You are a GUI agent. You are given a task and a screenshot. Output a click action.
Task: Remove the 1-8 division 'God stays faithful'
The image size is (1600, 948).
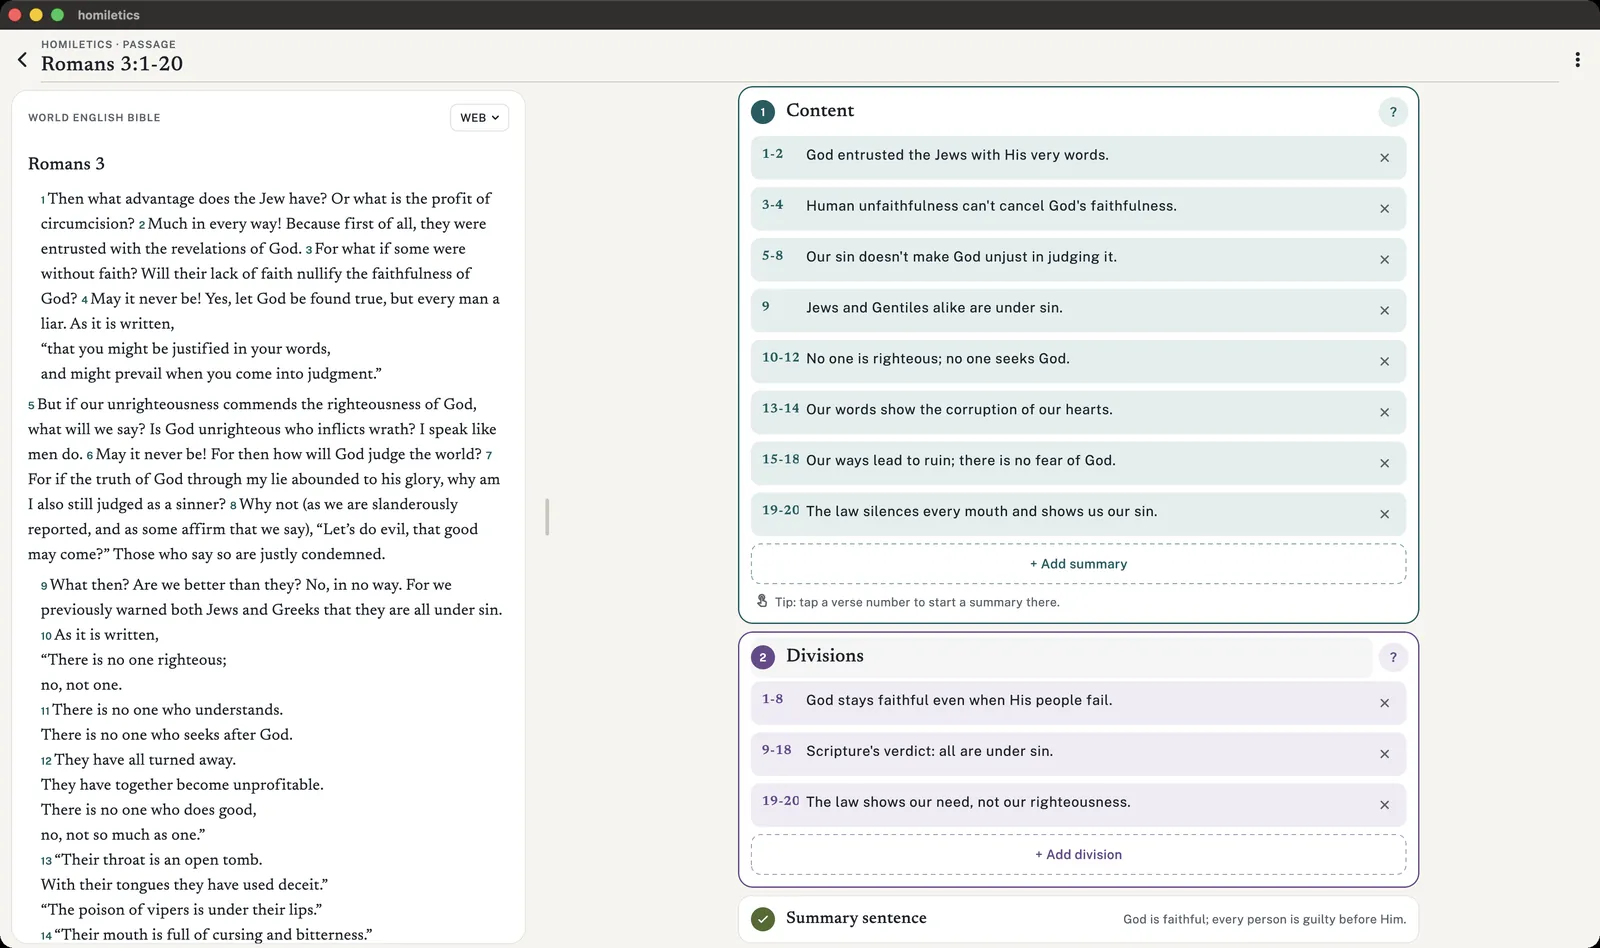1384,704
